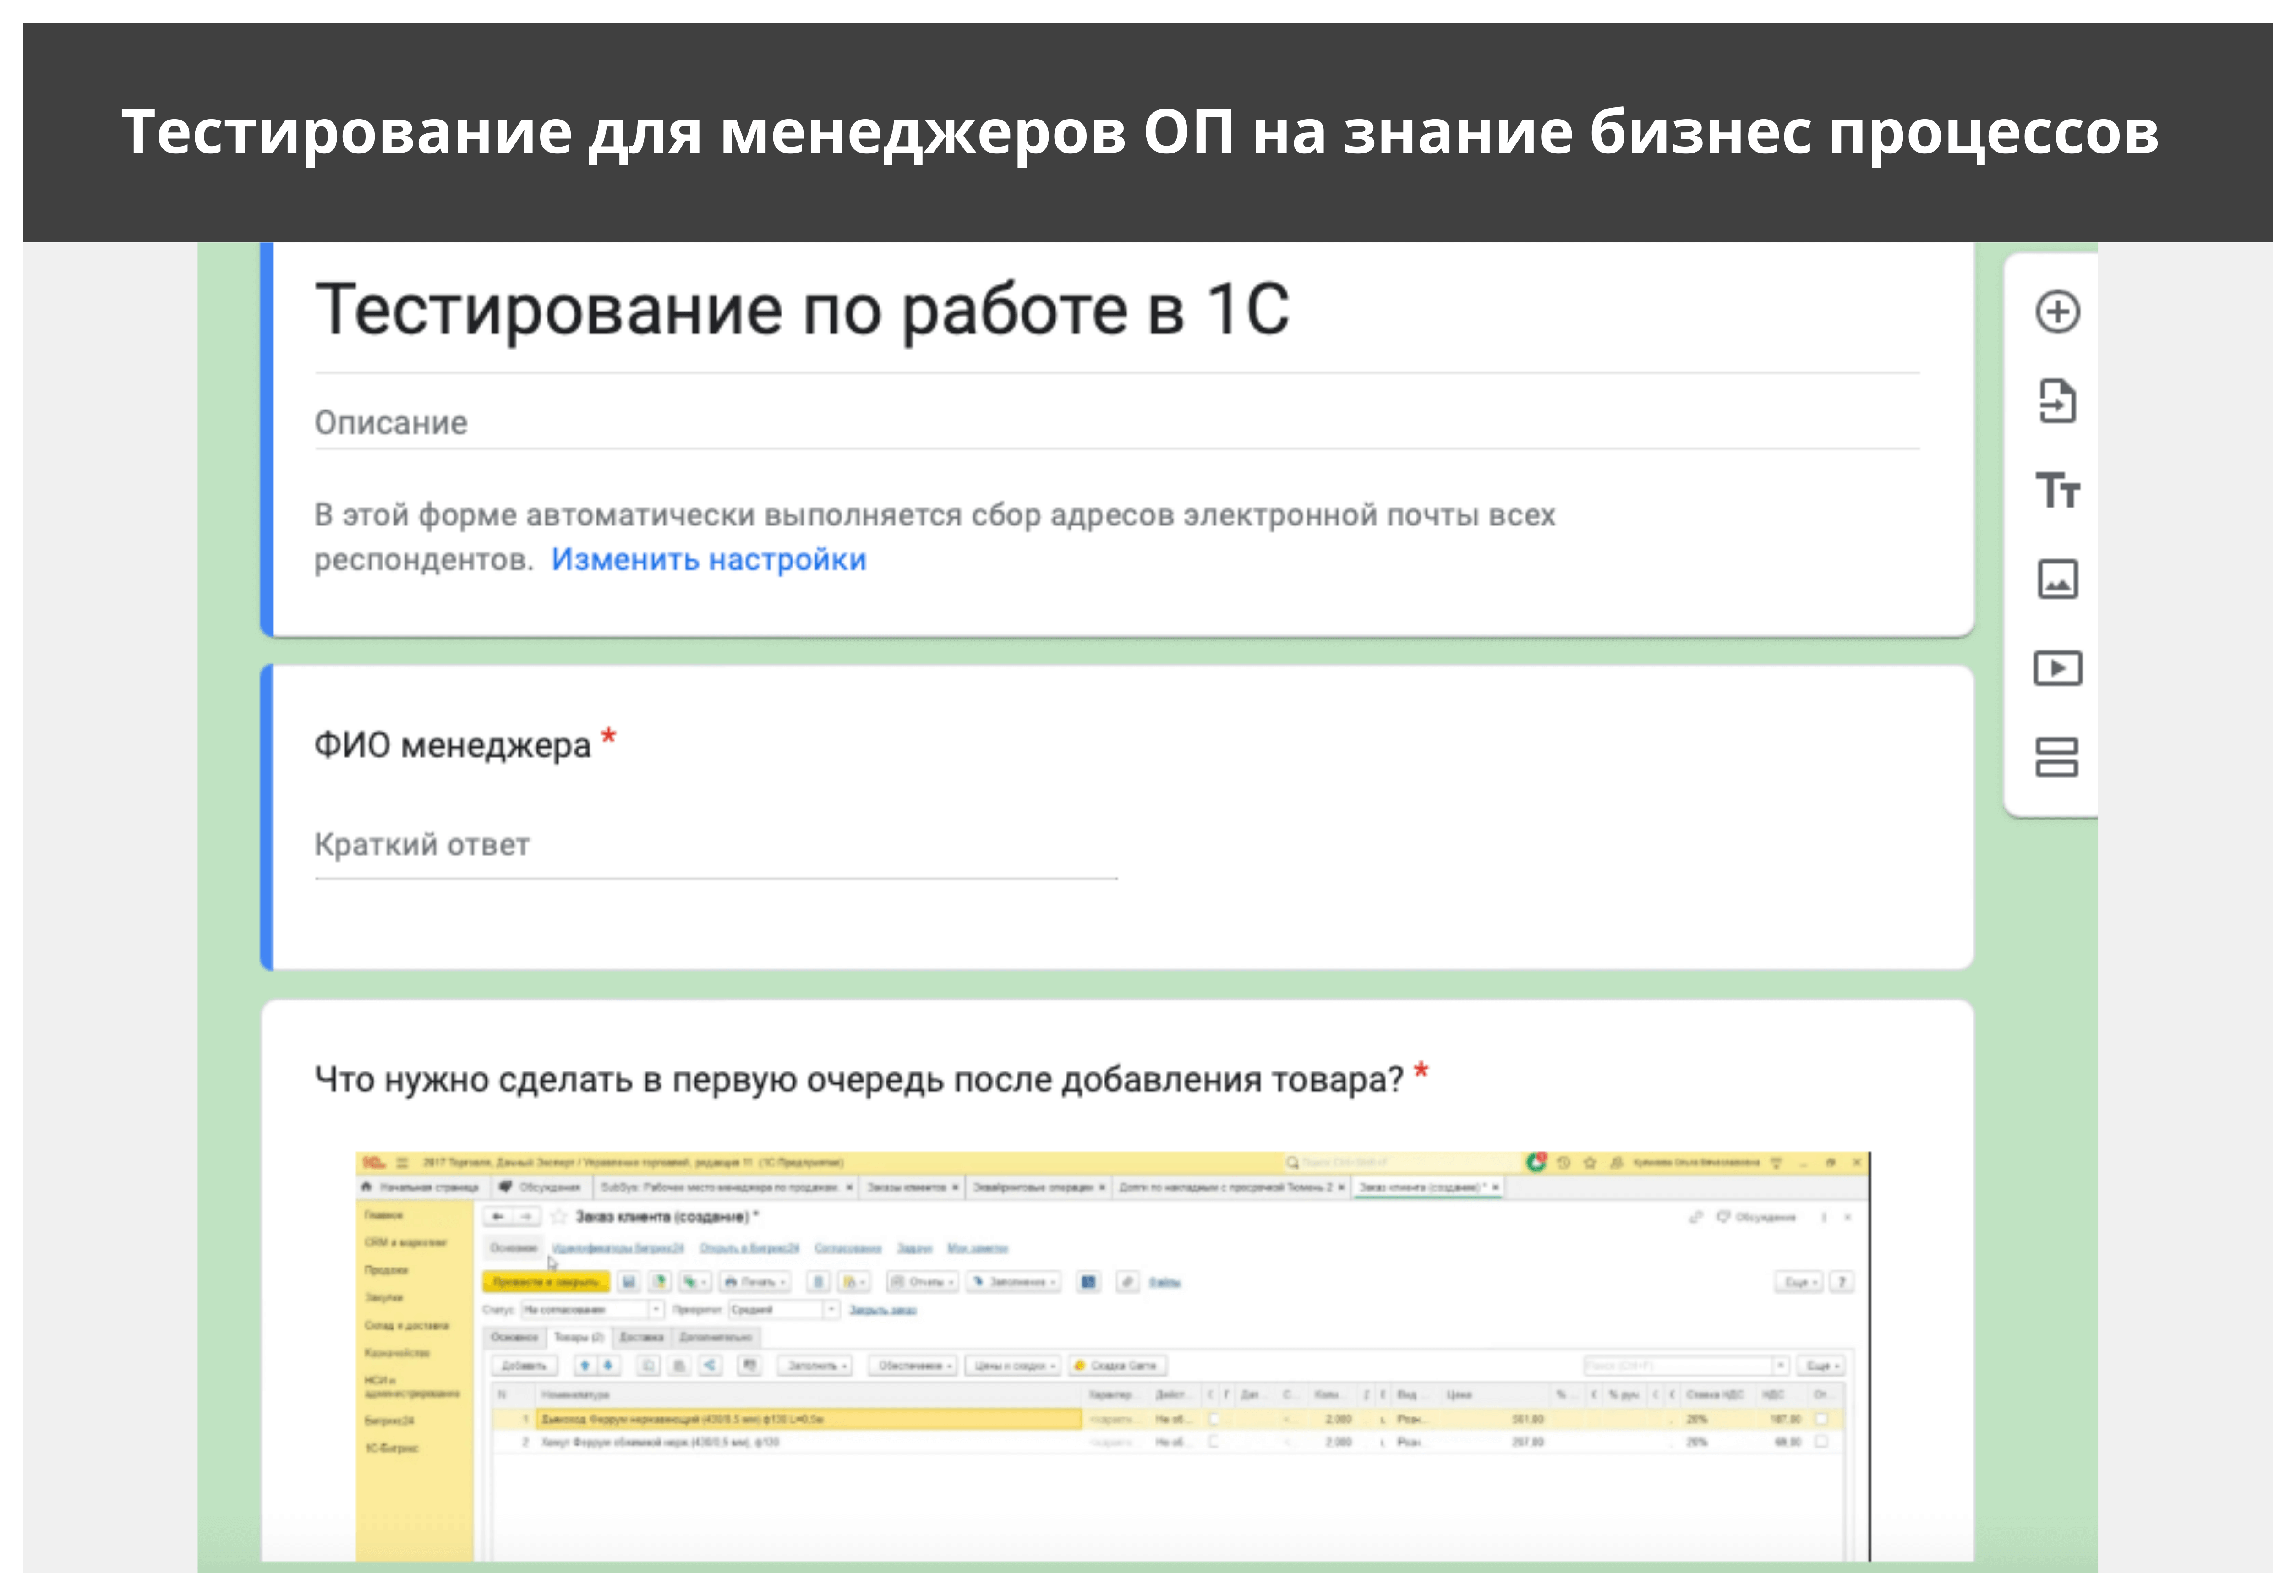Click the Add video icon
This screenshot has height=1596, width=2296.
click(x=2057, y=668)
